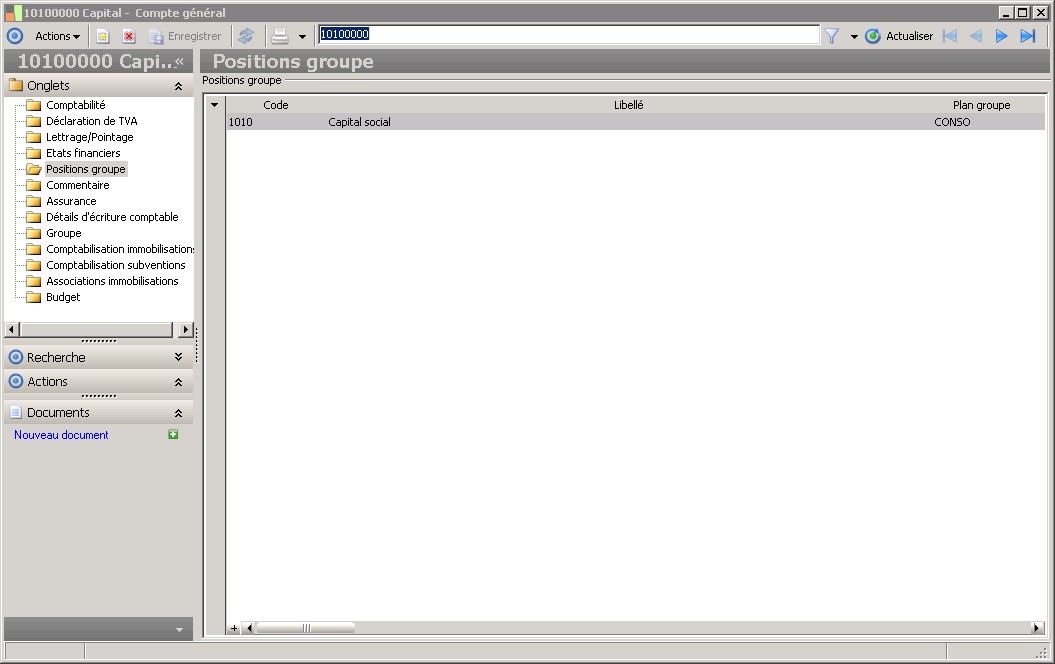The height and width of the screenshot is (664, 1055).
Task: Collapse the Actions section in sidebar
Action: click(178, 382)
